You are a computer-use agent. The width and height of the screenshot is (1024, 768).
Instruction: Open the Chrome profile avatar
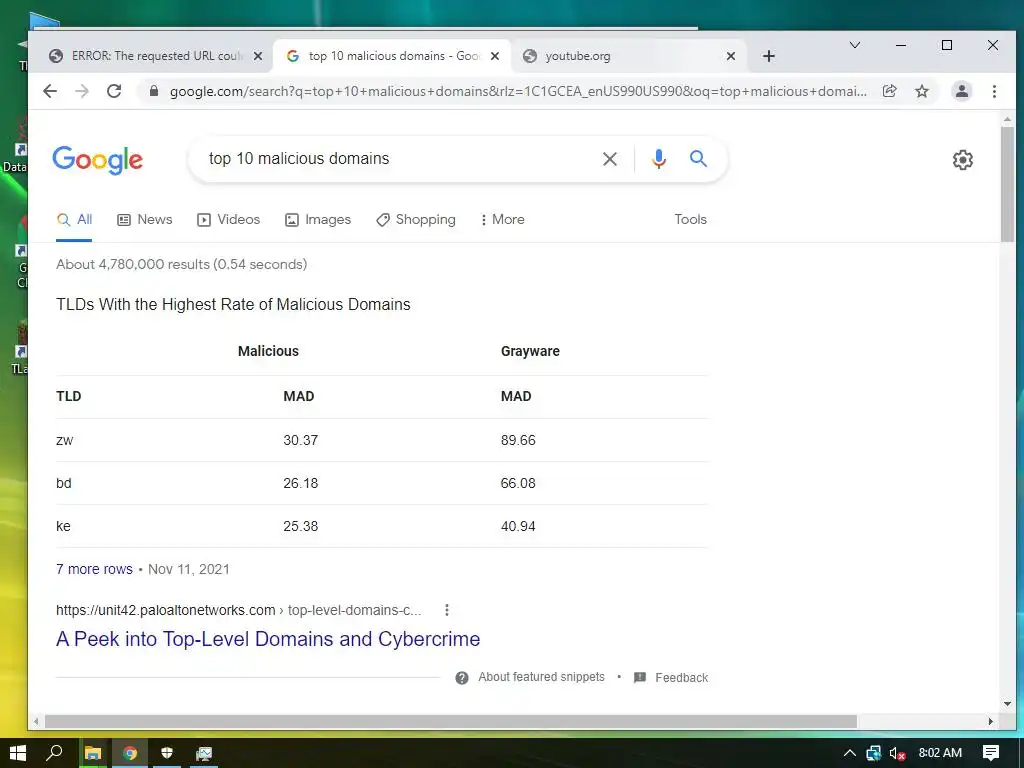(x=961, y=91)
